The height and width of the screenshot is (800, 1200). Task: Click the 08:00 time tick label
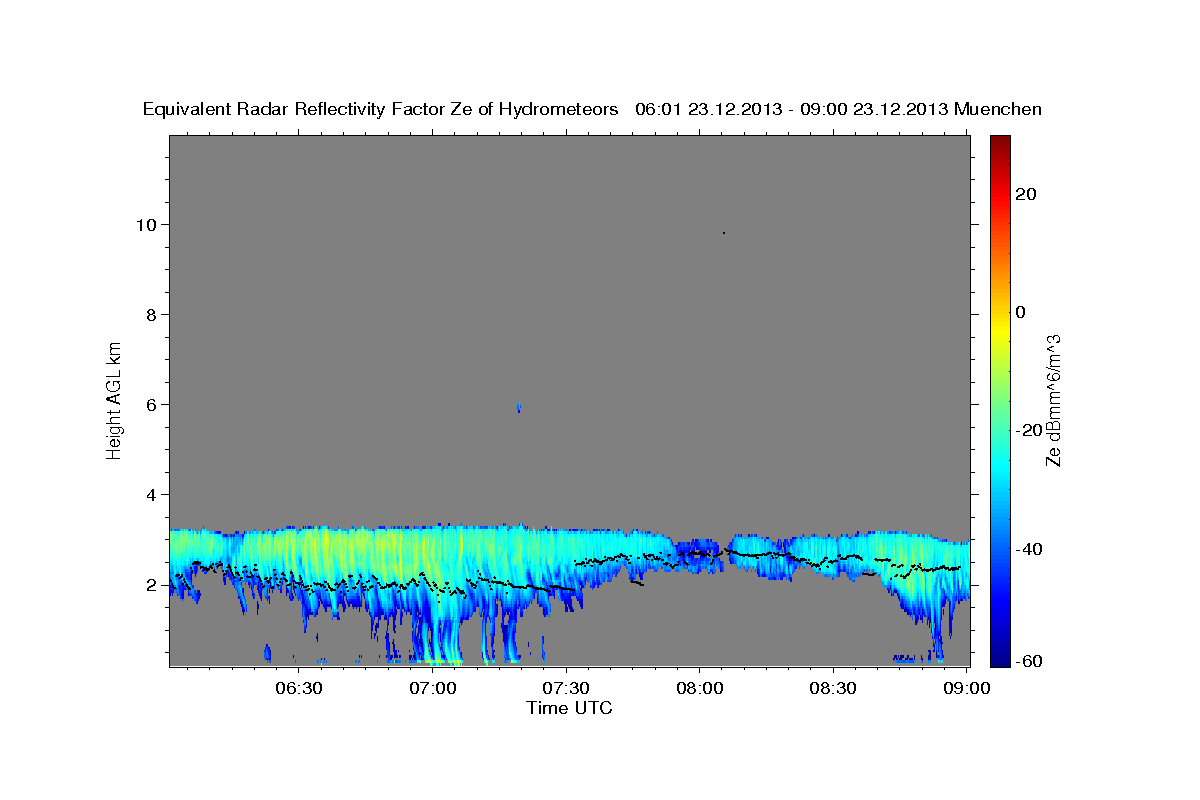click(x=700, y=689)
